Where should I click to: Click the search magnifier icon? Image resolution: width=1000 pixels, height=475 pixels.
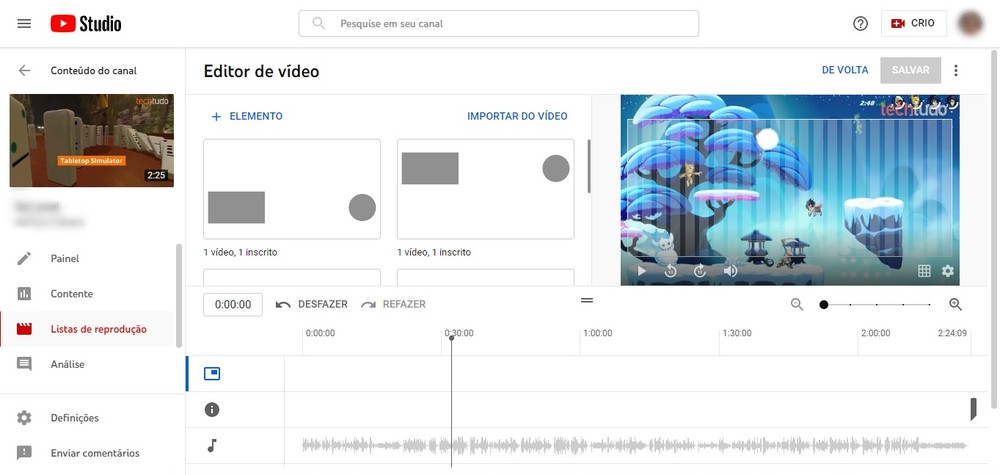pyautogui.click(x=318, y=24)
